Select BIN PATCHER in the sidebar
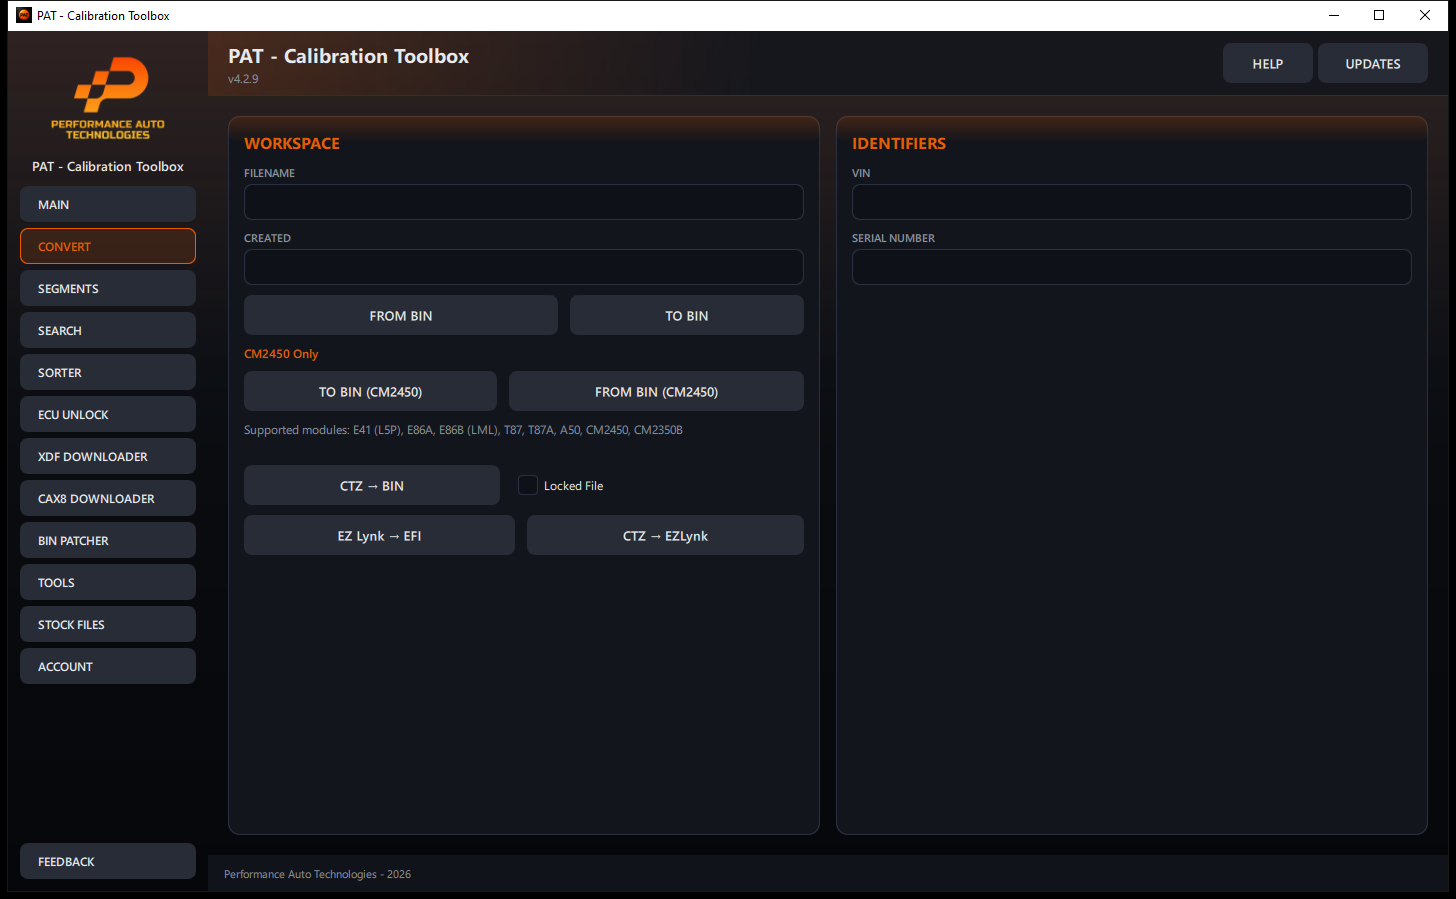Image resolution: width=1456 pixels, height=899 pixels. point(108,540)
